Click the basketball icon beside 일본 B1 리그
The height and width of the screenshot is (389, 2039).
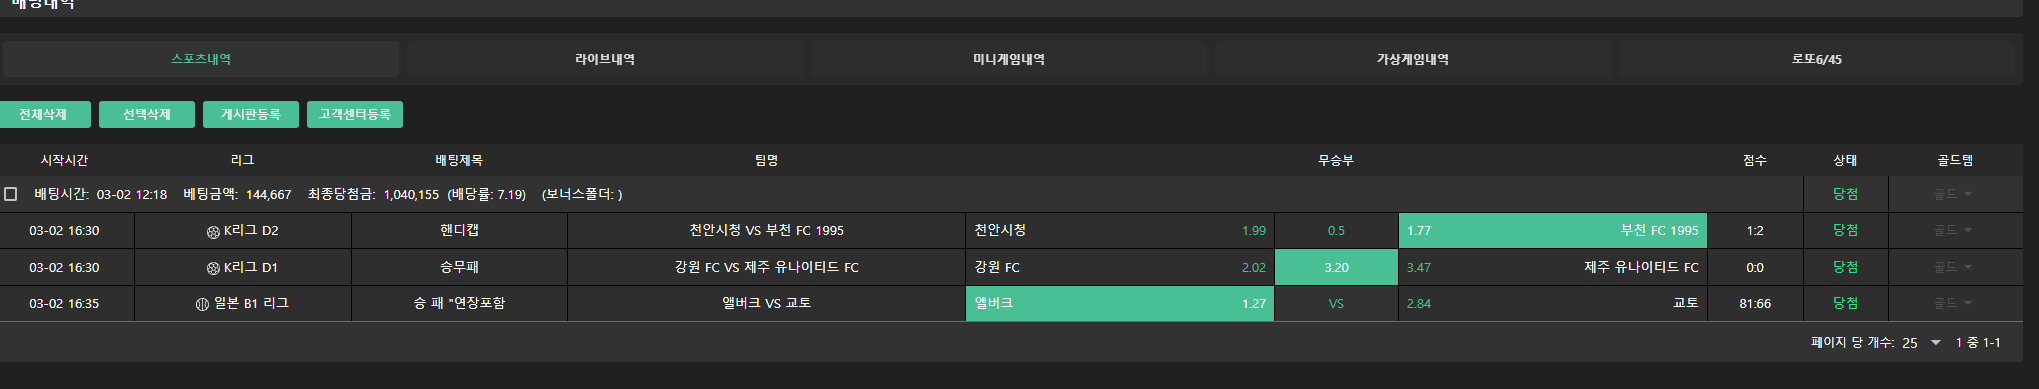tap(202, 304)
